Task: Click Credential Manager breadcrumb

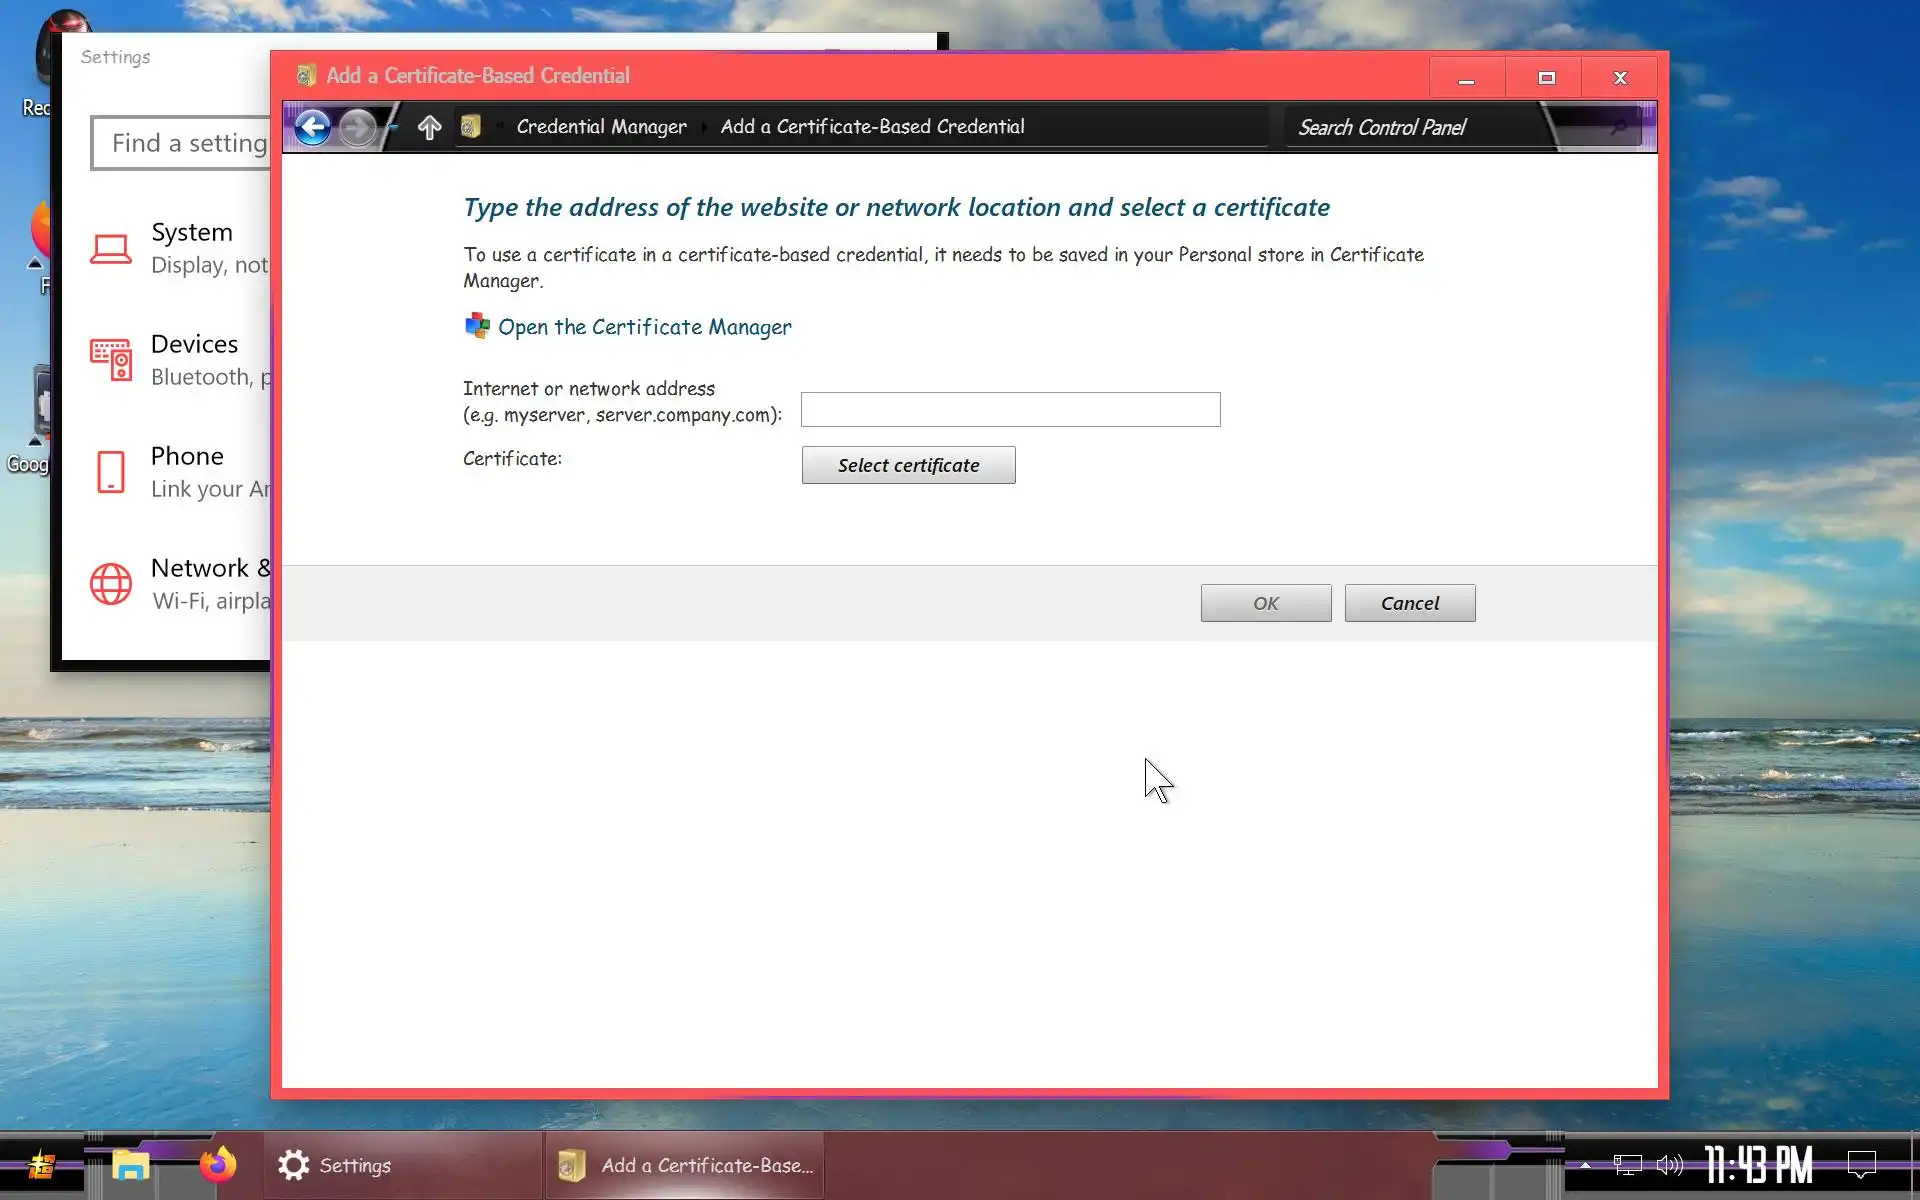Action: (x=601, y=127)
